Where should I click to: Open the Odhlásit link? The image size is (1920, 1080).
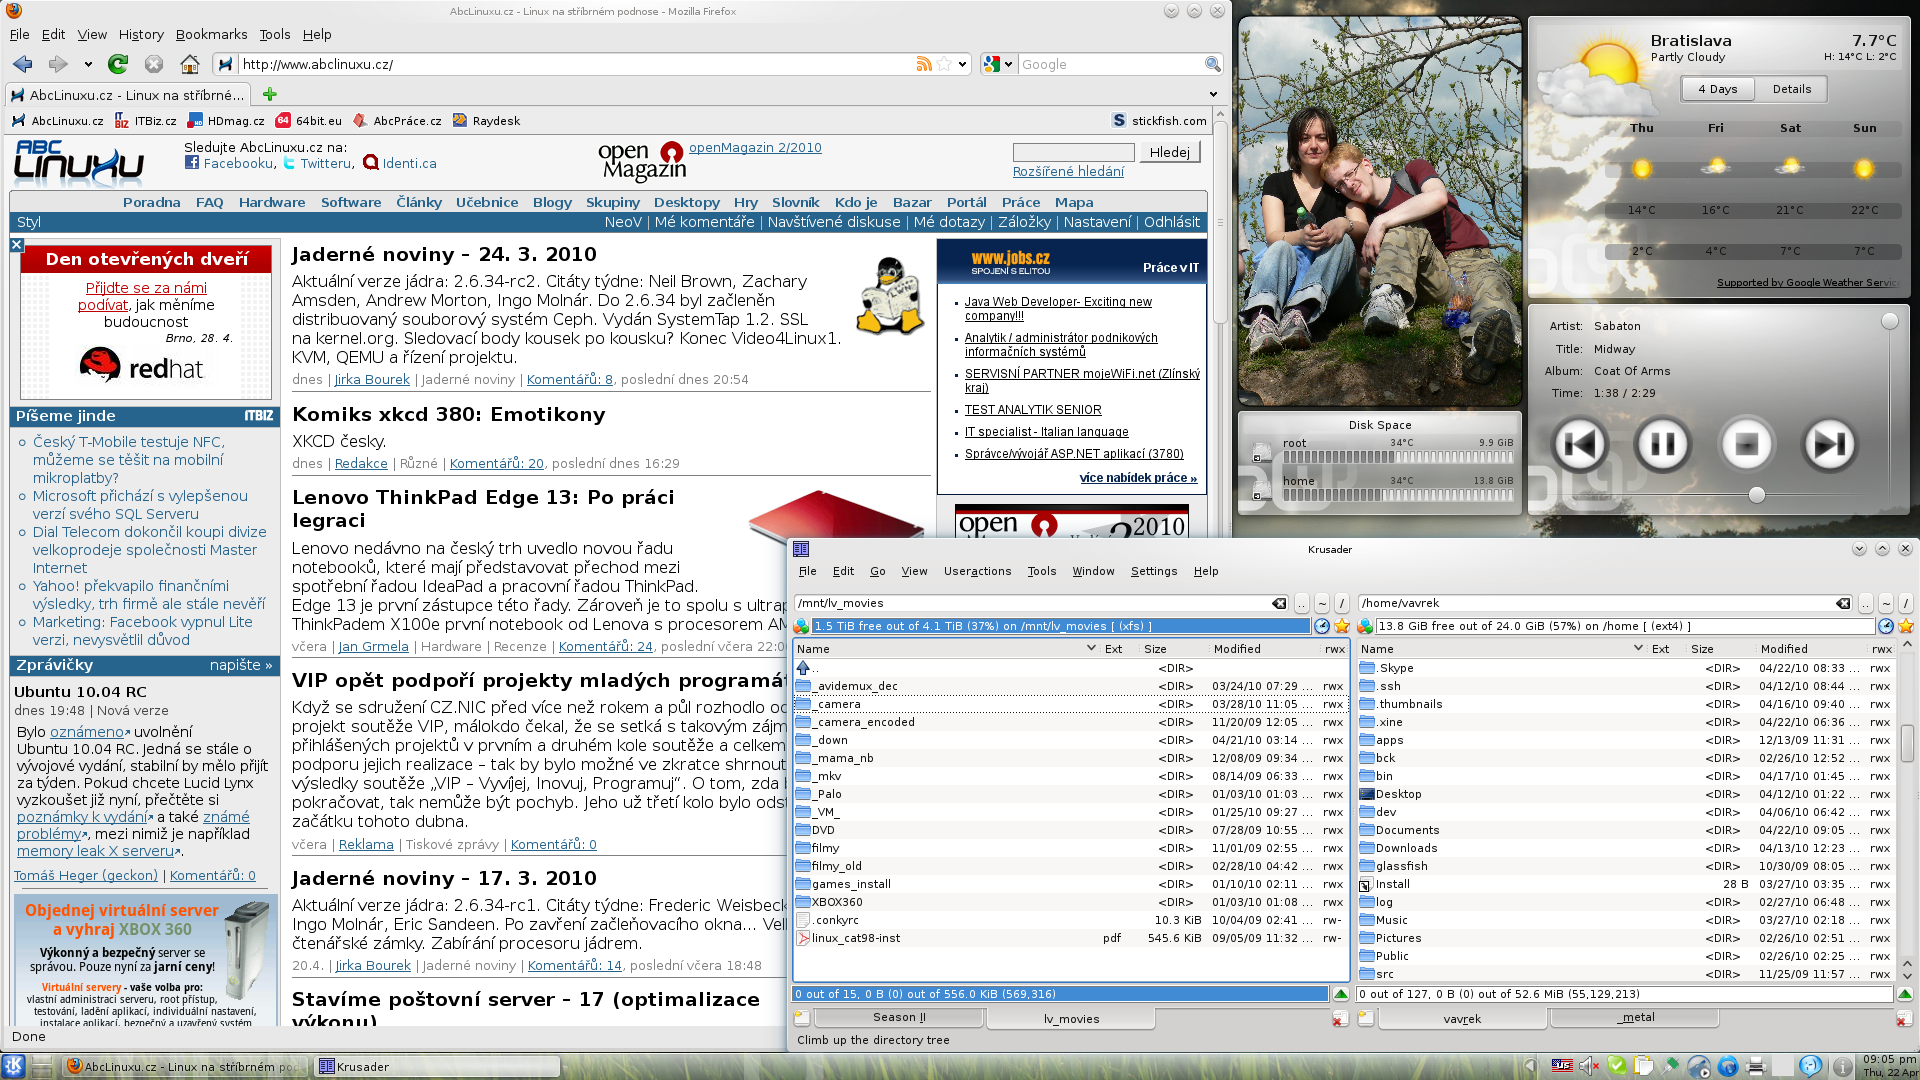tap(1171, 222)
